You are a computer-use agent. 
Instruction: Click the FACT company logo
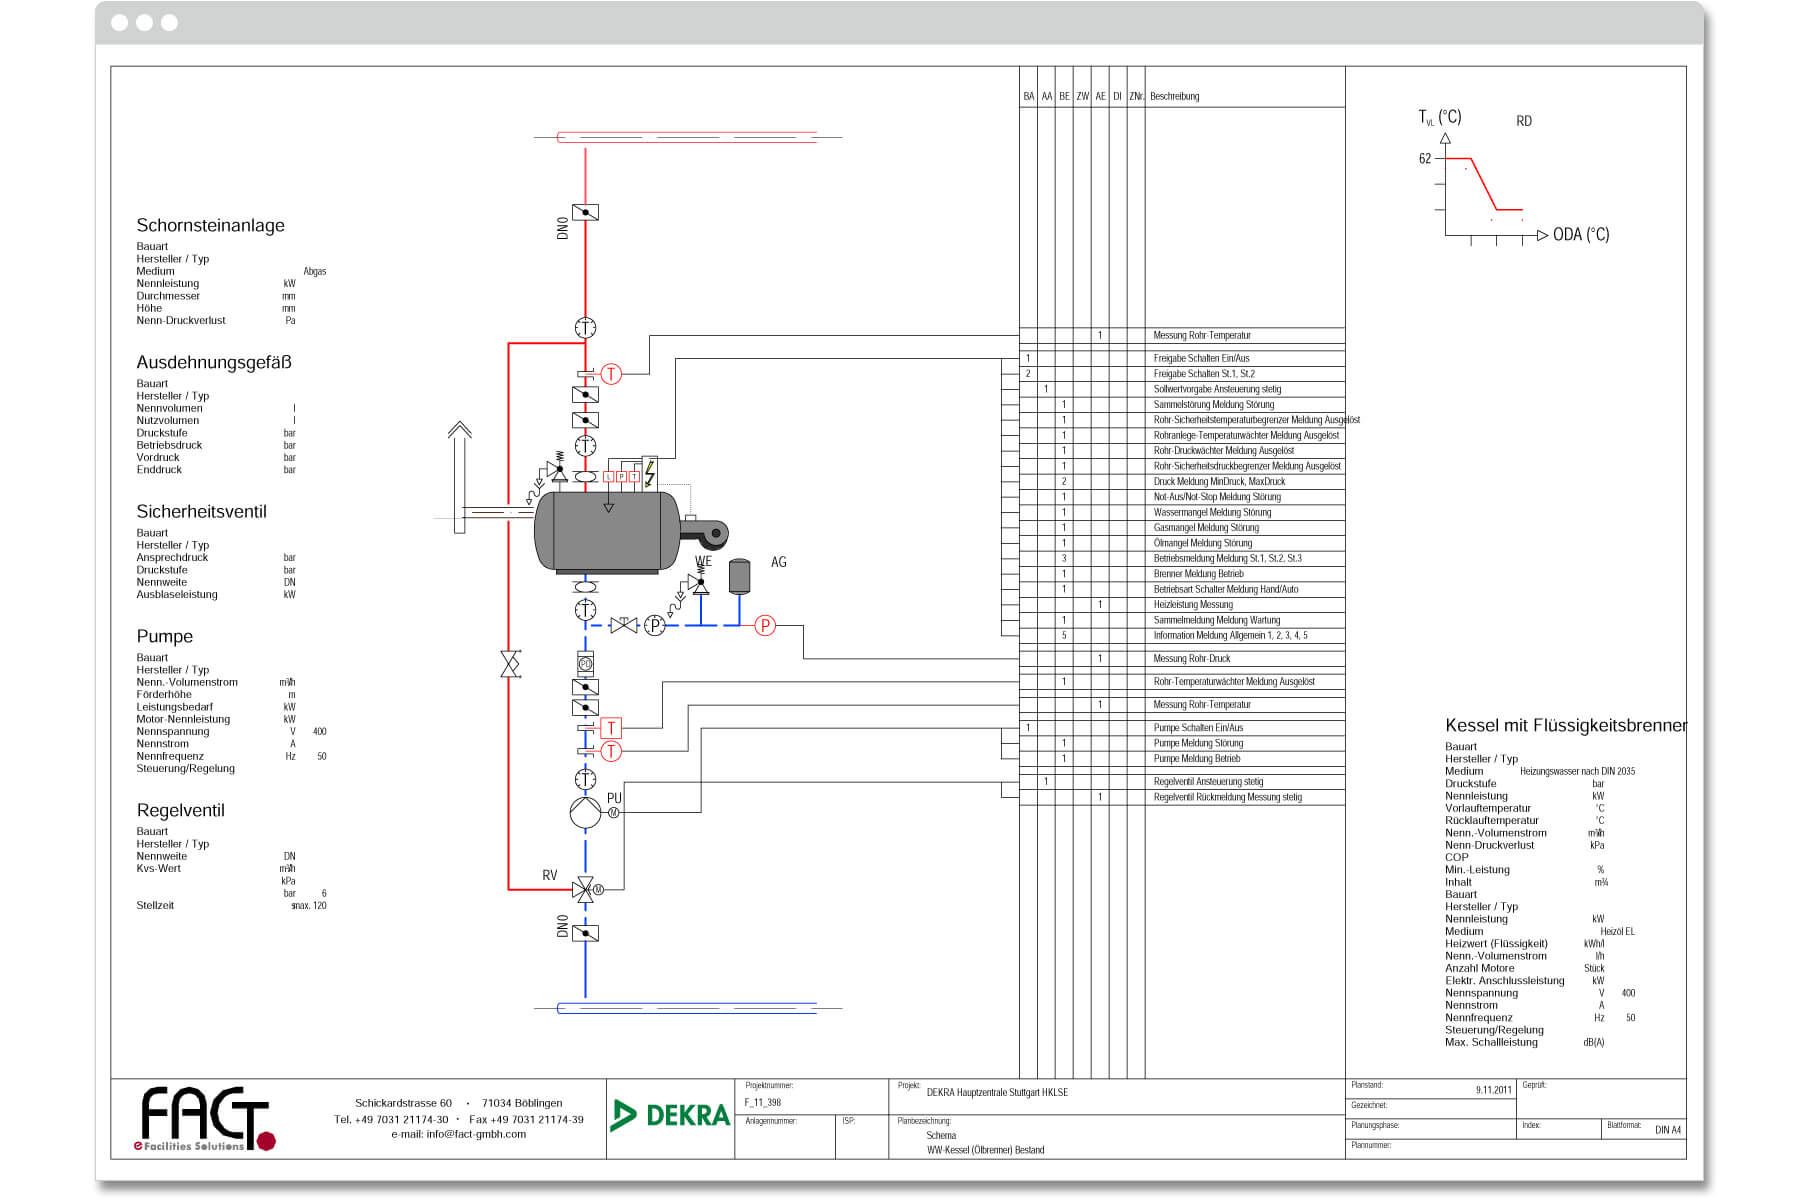coord(205,1119)
